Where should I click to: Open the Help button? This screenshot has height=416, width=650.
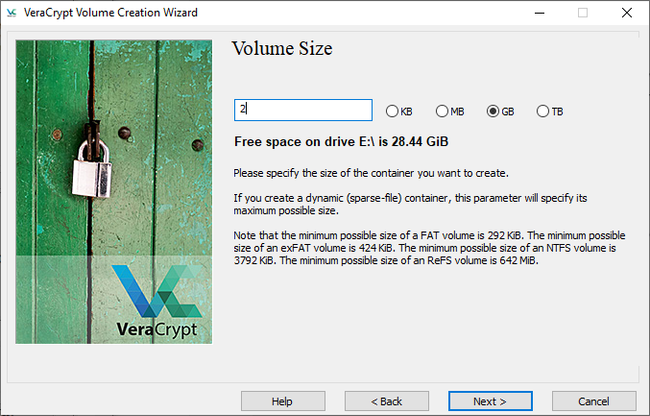point(283,401)
